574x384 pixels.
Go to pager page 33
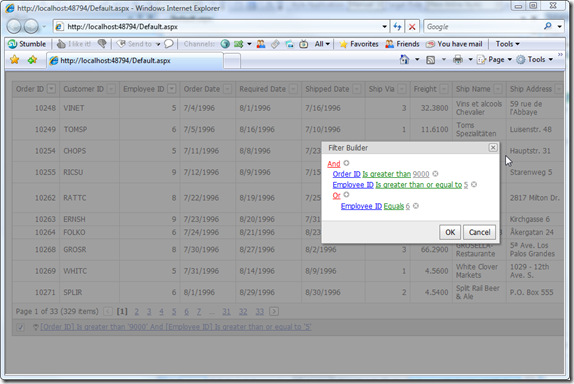pos(260,312)
